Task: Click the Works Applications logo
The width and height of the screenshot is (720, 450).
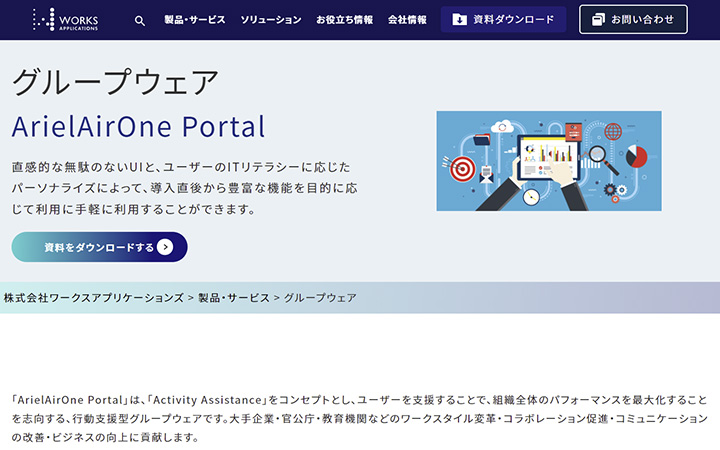Action: click(x=65, y=20)
